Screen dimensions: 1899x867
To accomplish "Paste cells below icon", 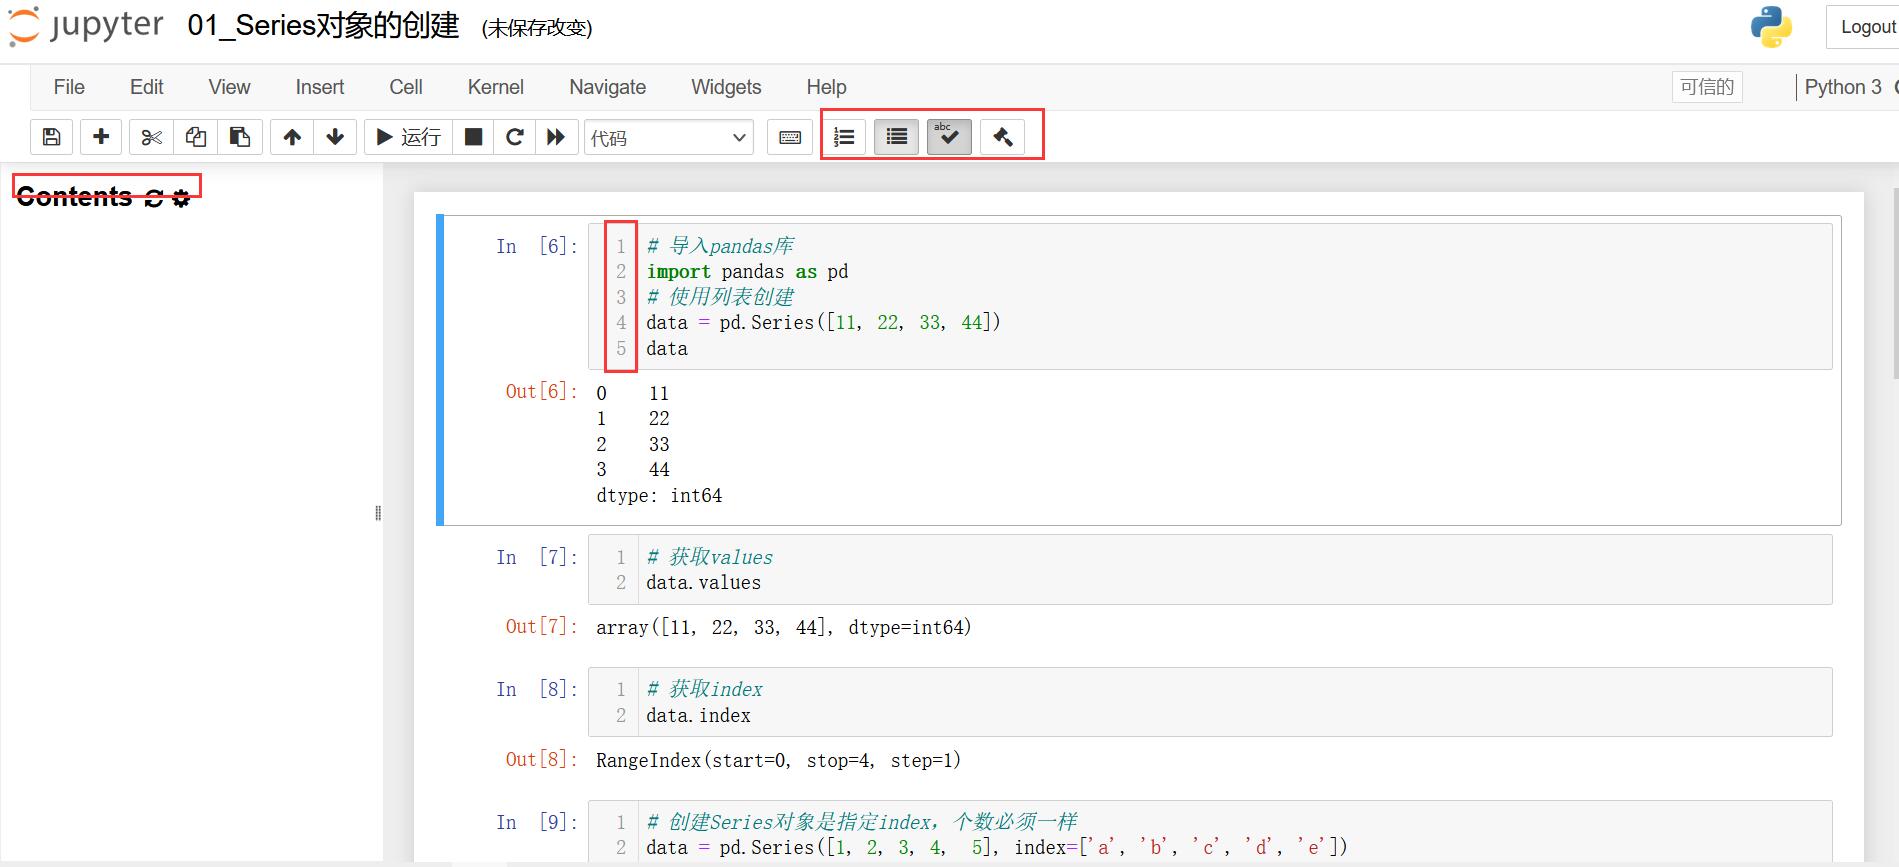I will coord(240,137).
